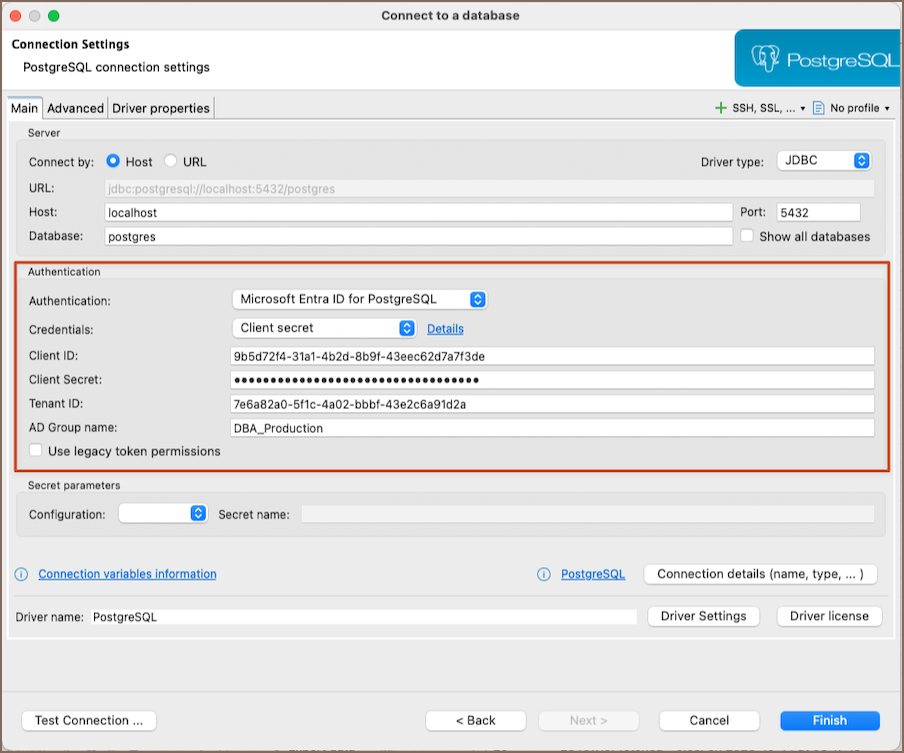Screen dimensions: 904x753
Task: Expand the Credentials Client secret dropdown
Action: 324,328
